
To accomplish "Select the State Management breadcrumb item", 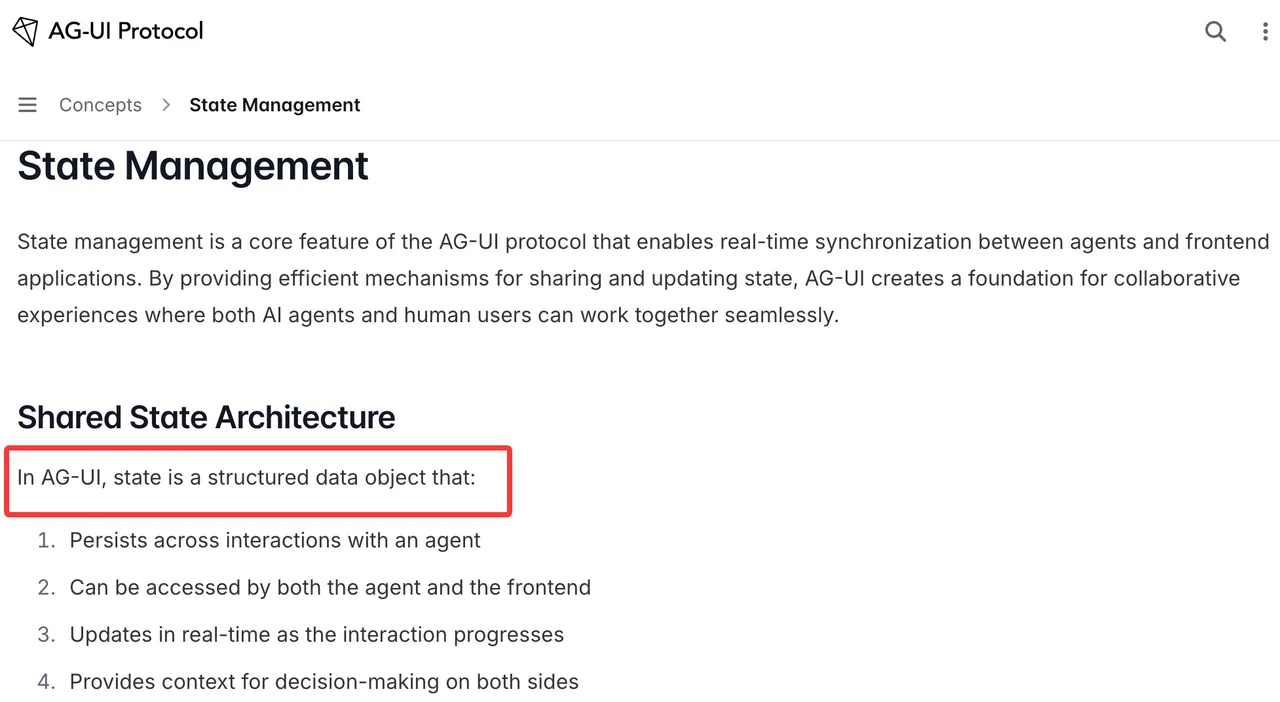I will (x=275, y=105).
